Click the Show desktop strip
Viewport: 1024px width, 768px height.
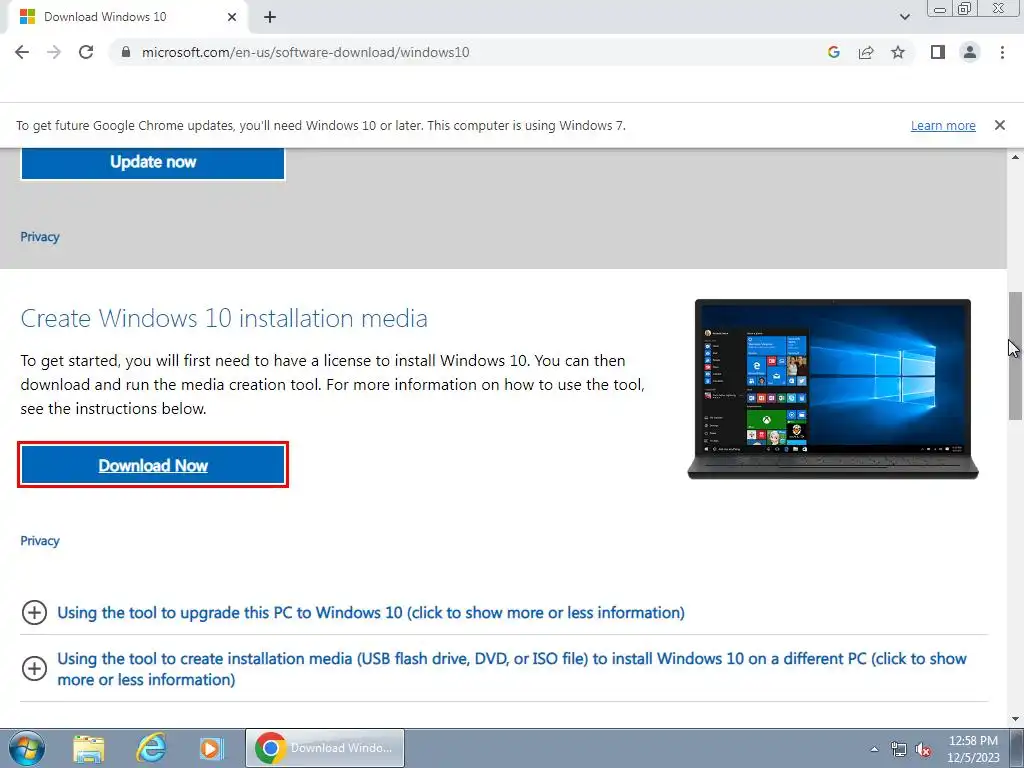tap(1017, 748)
